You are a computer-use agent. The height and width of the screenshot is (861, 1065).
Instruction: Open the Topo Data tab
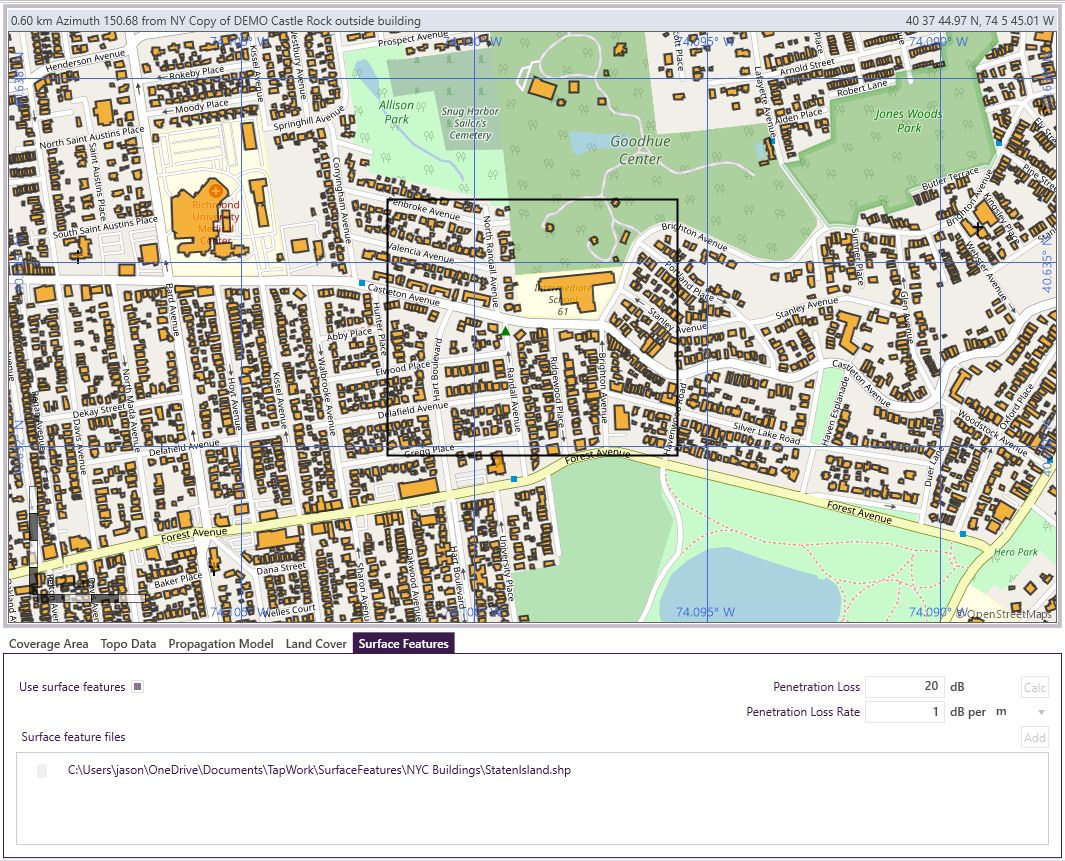(128, 644)
